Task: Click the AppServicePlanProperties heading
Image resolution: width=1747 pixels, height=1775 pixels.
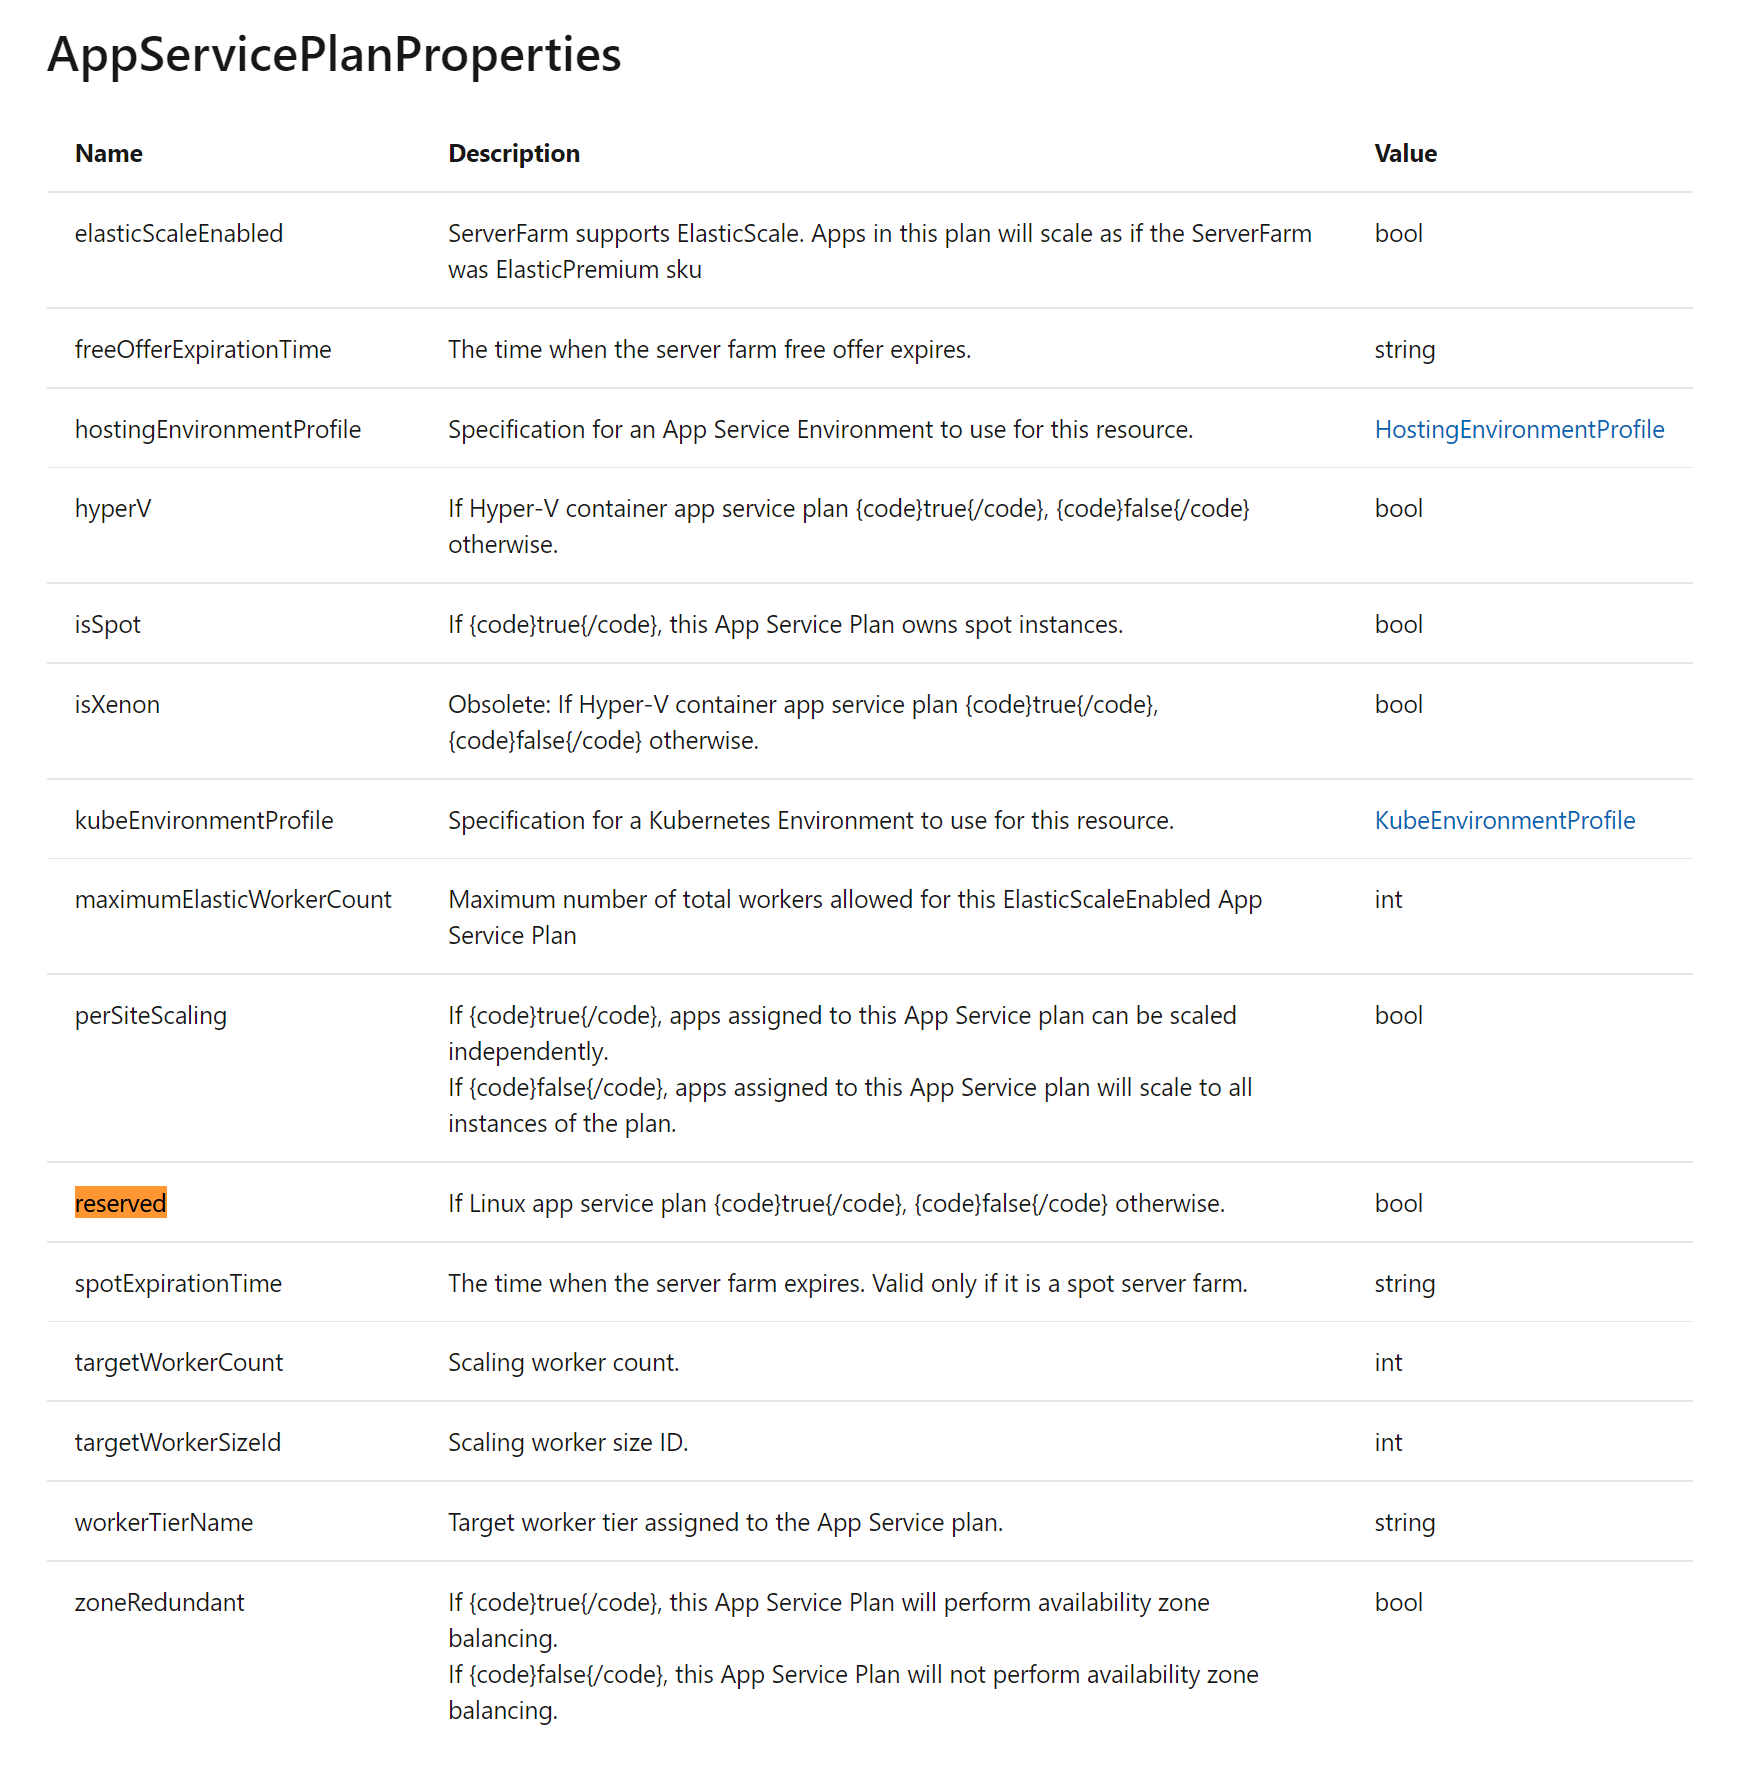Action: pyautogui.click(x=334, y=55)
